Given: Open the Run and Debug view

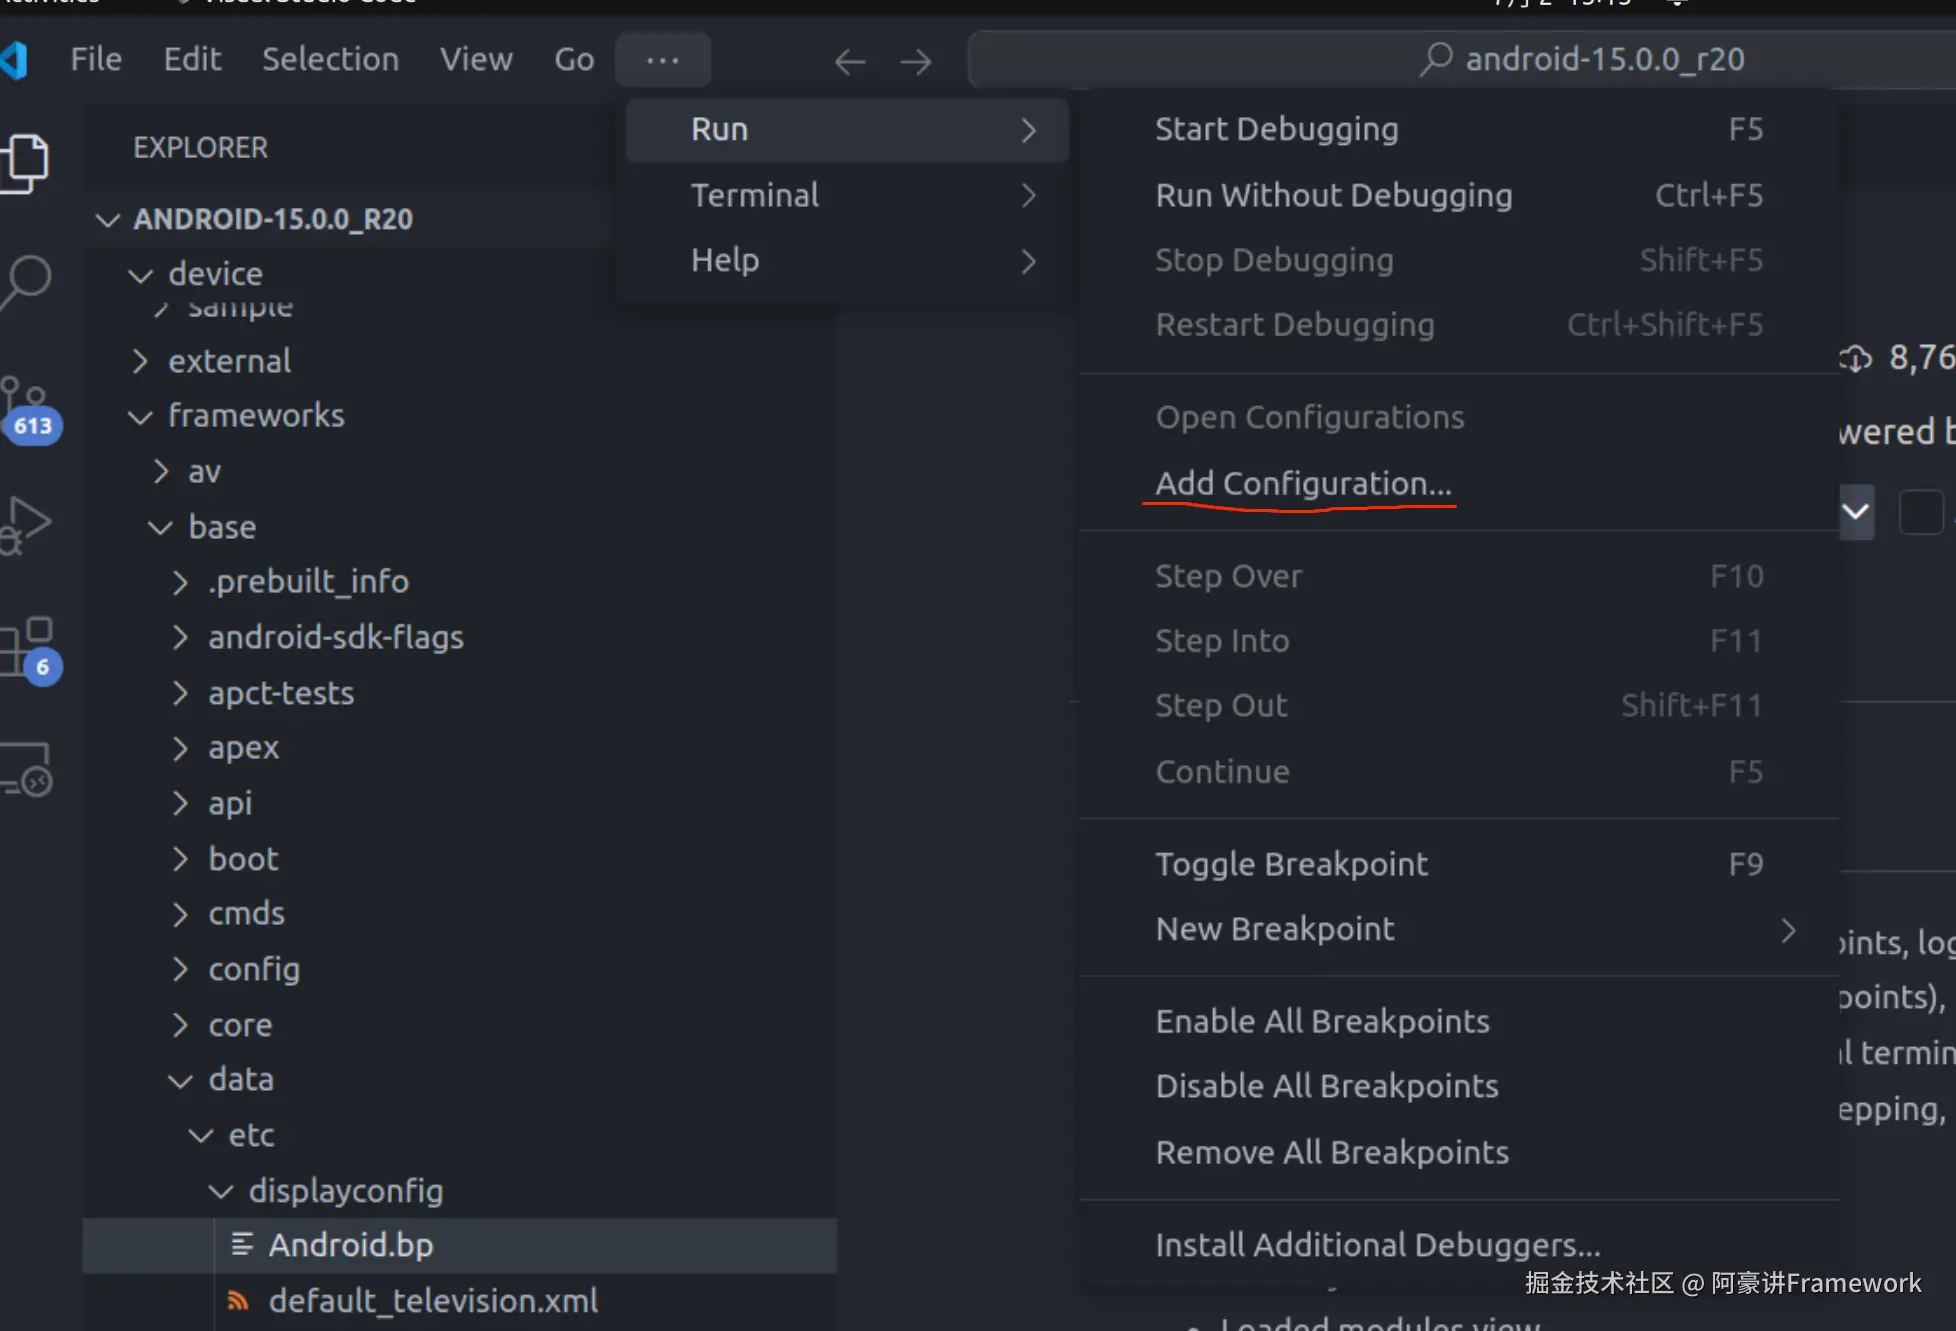Looking at the screenshot, I should [x=28, y=523].
